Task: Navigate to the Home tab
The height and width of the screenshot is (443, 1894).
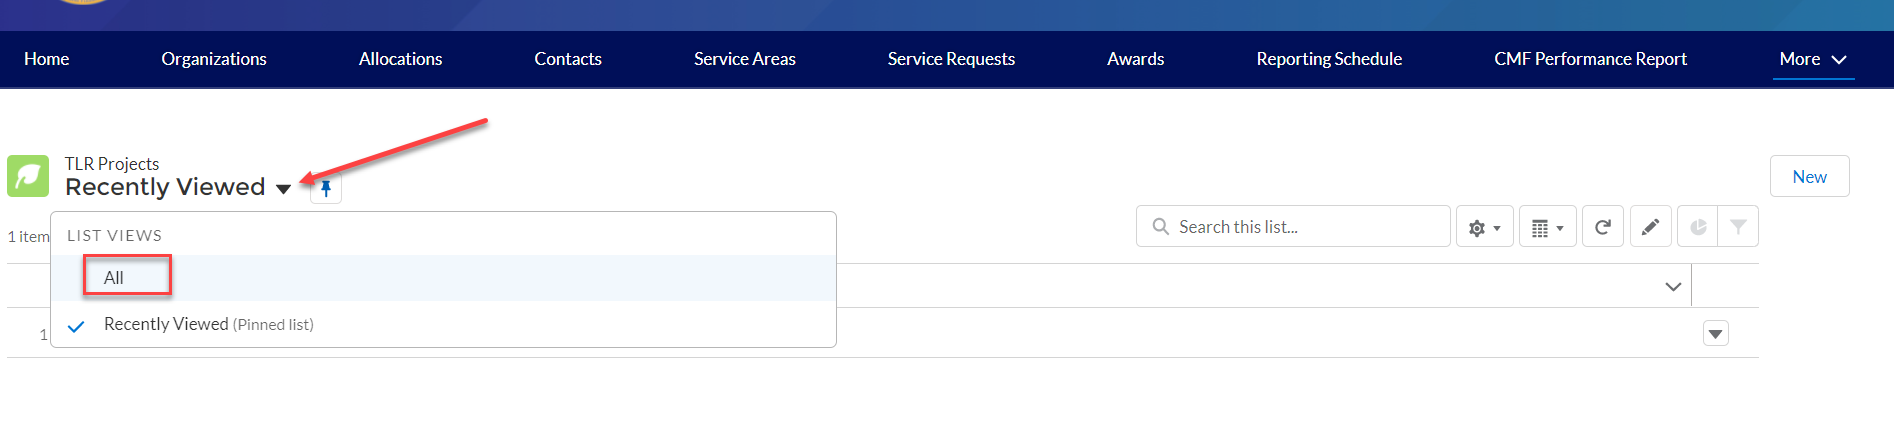Action: (47, 59)
